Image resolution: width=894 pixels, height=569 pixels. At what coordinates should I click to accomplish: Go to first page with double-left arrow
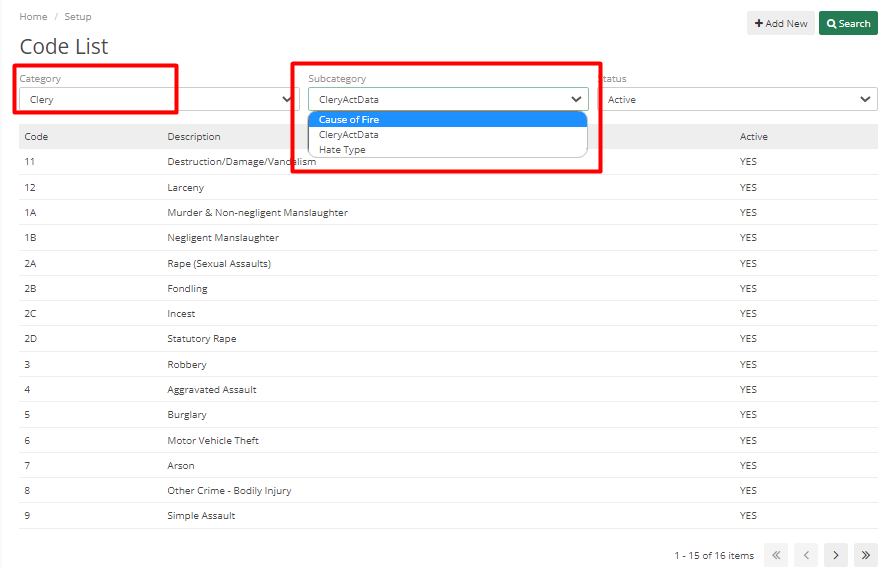776,555
